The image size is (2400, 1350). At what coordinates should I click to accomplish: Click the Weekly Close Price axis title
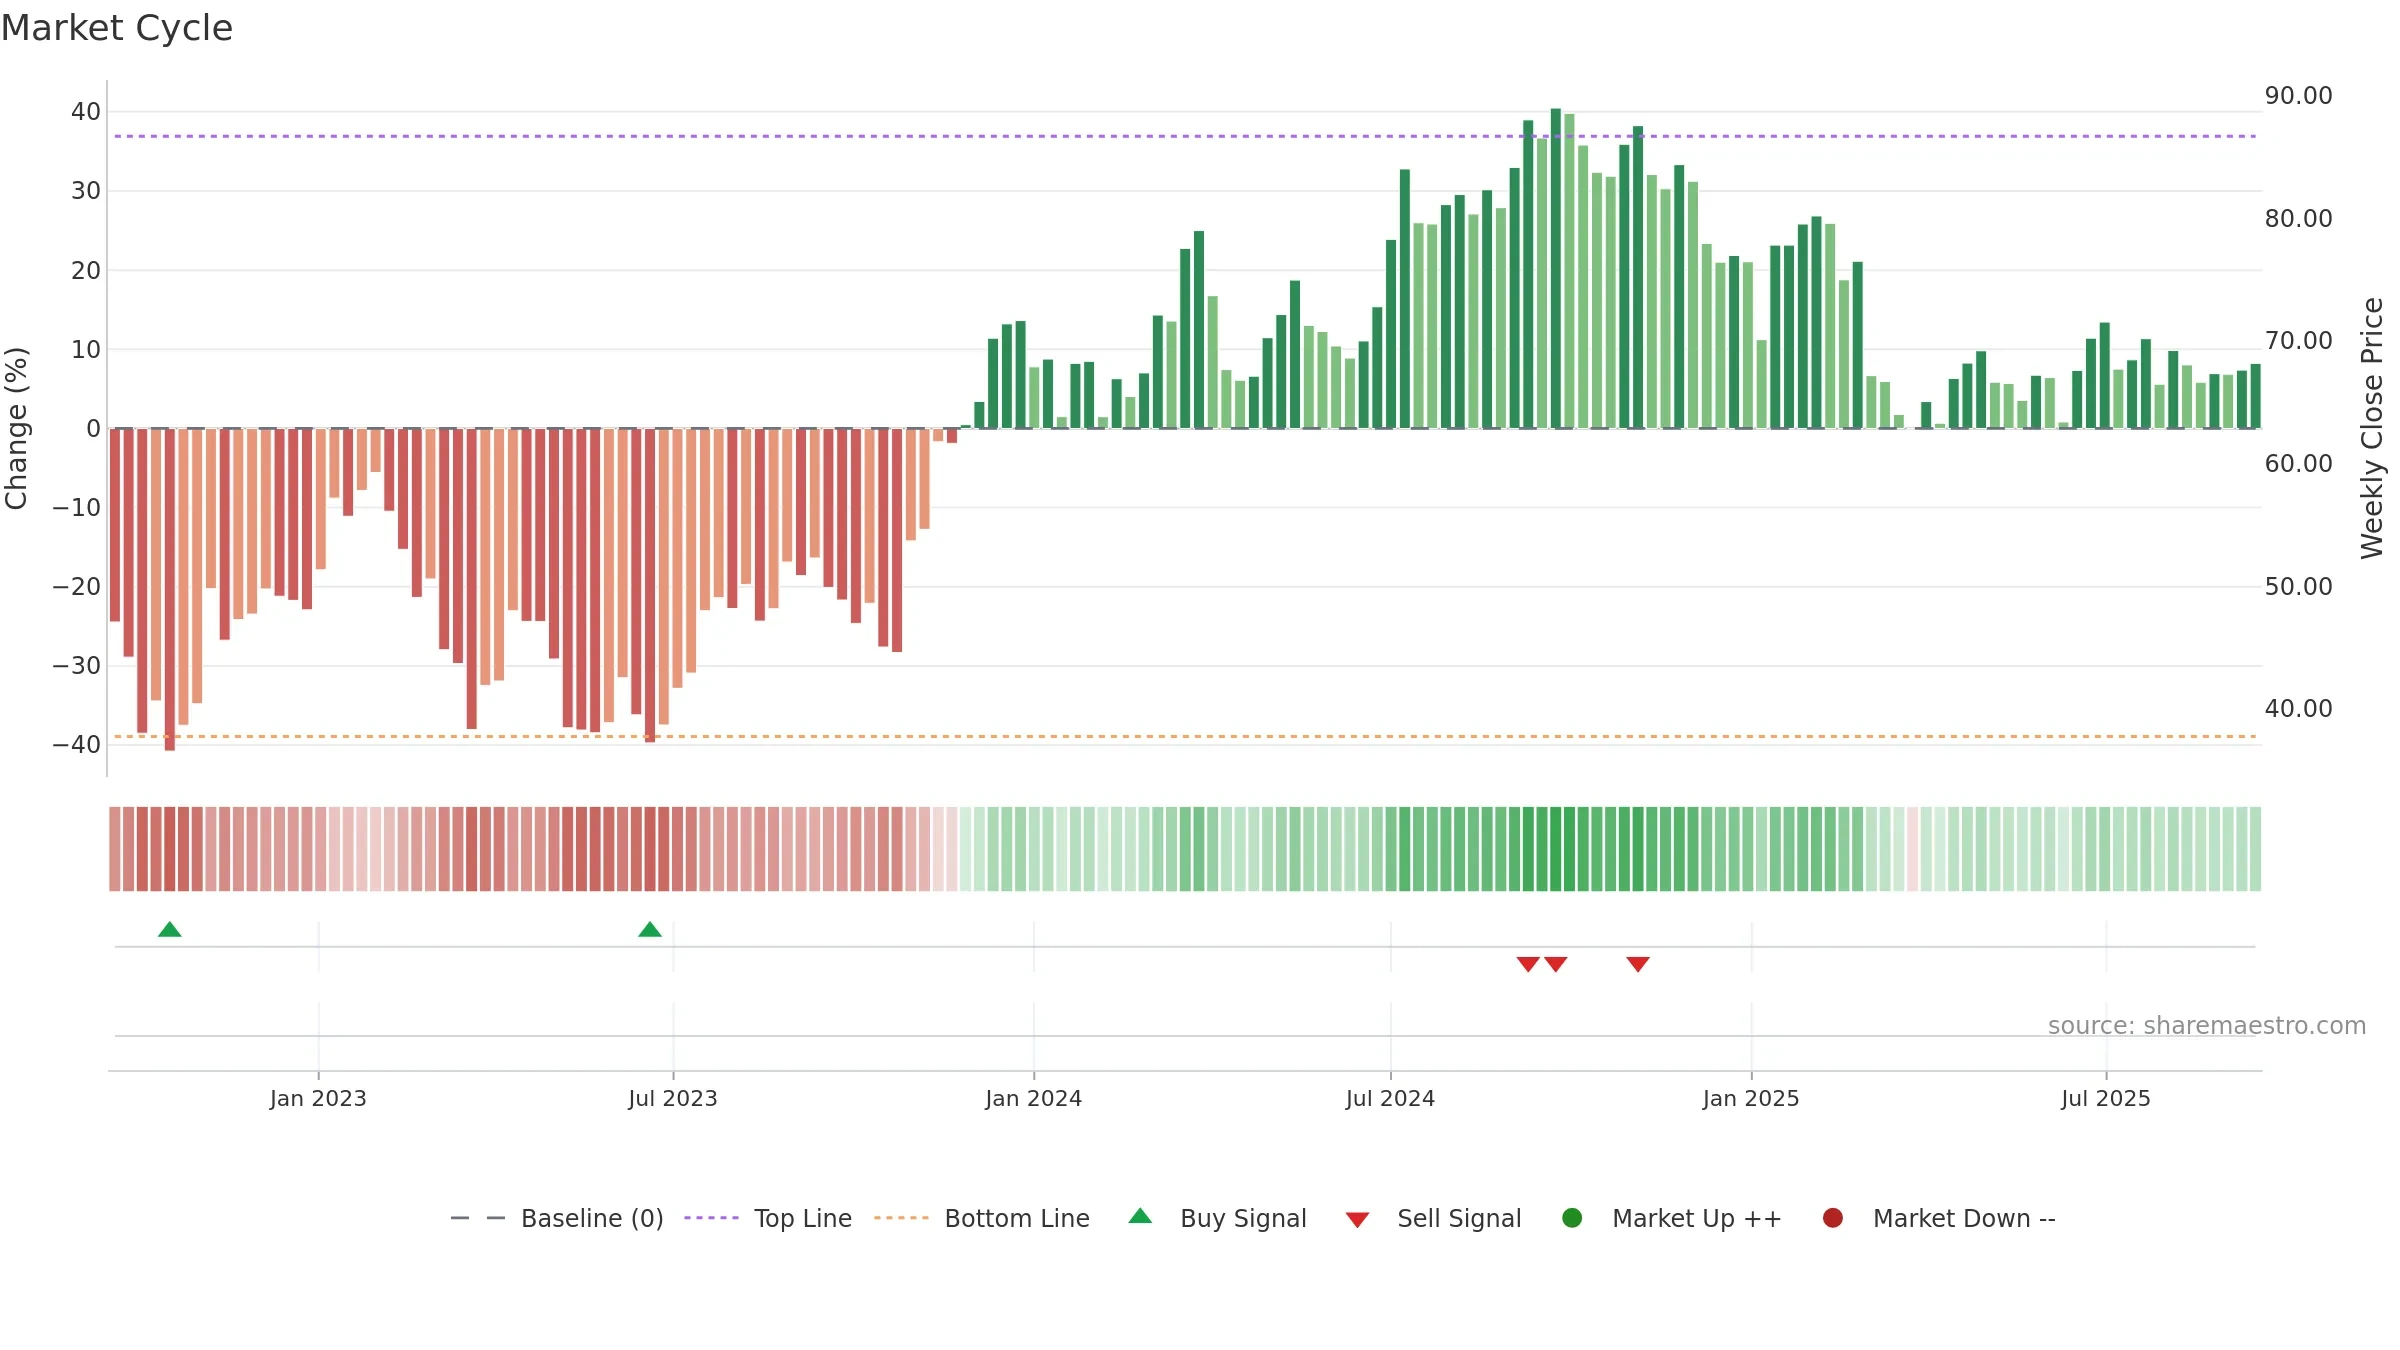[x=2372, y=428]
